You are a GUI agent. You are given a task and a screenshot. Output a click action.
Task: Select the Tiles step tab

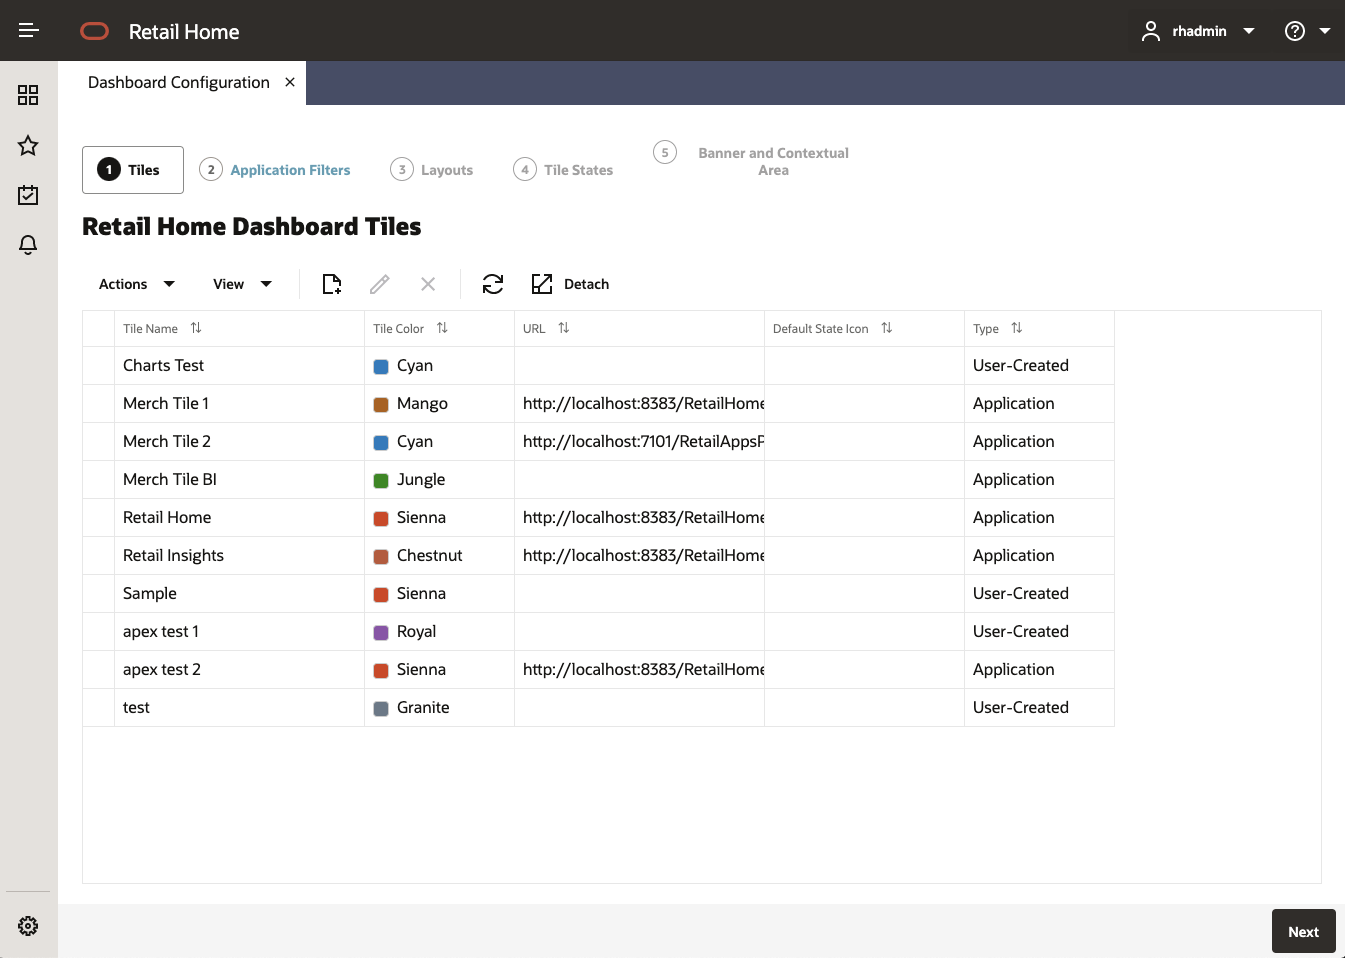click(133, 170)
